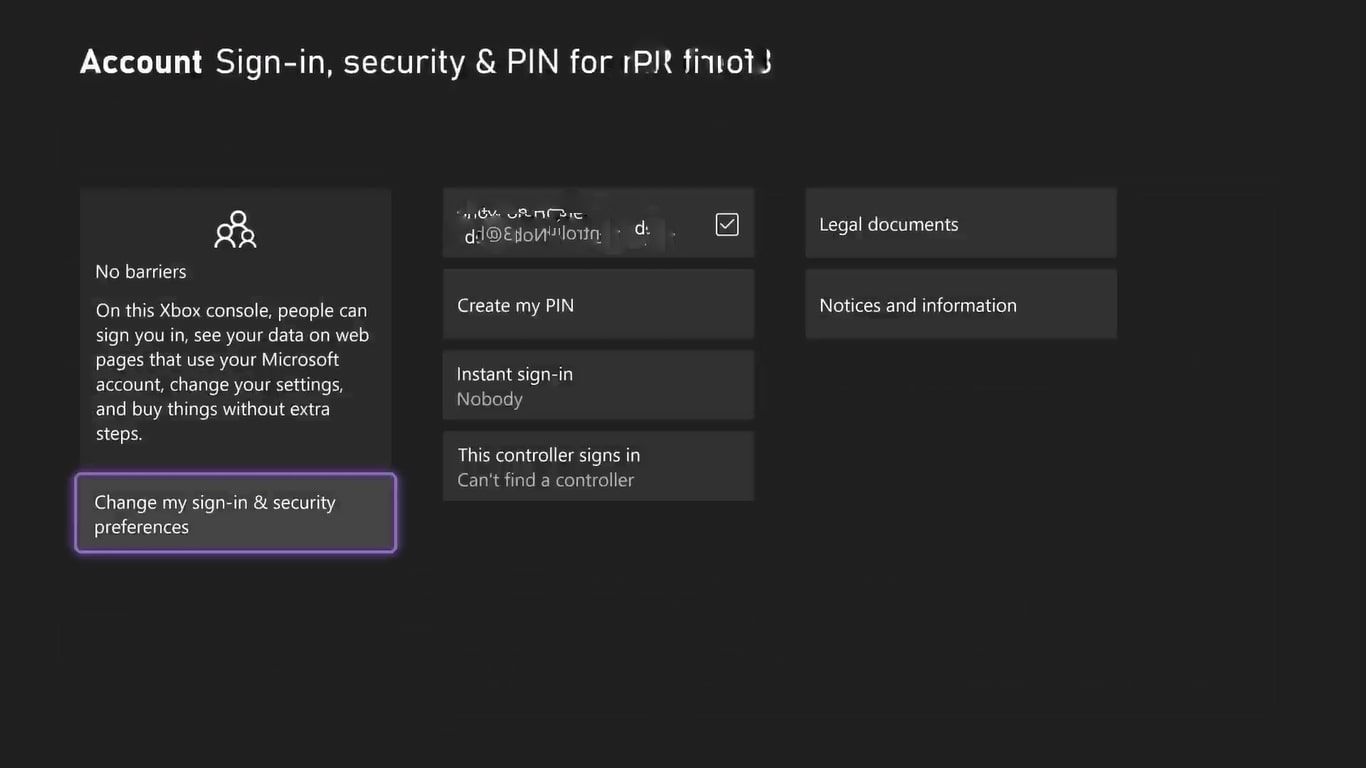Click the Xbox console description paragraph

[232, 372]
